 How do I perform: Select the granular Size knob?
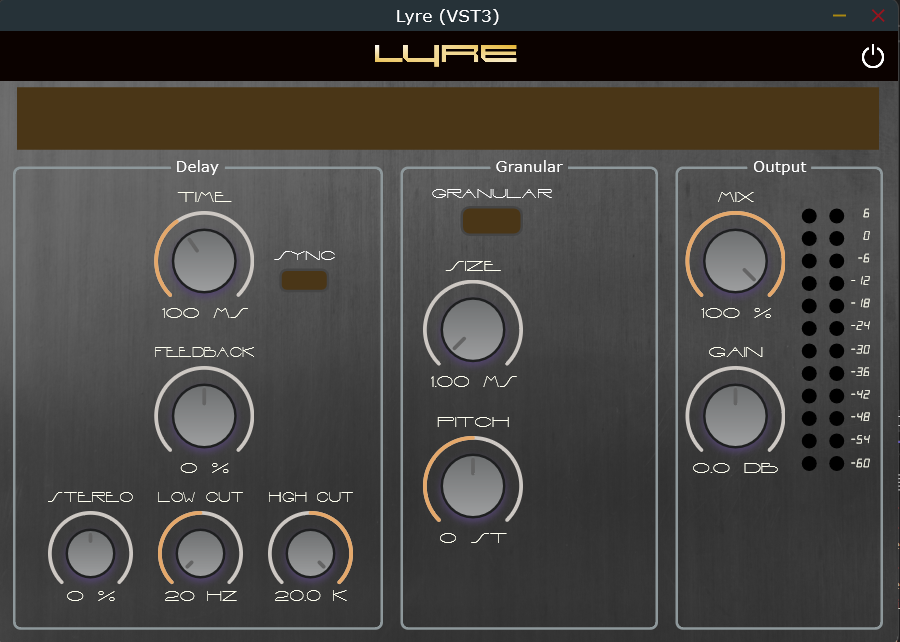pos(473,331)
